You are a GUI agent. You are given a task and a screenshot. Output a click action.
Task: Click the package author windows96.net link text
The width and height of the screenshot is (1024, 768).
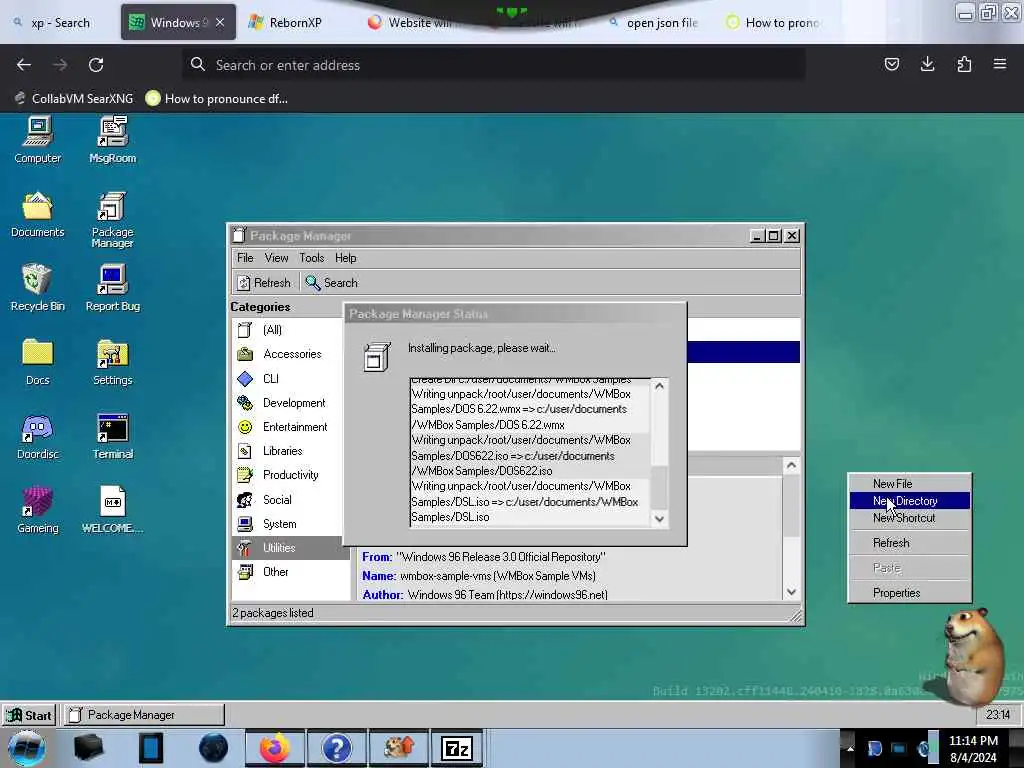[x=552, y=595]
